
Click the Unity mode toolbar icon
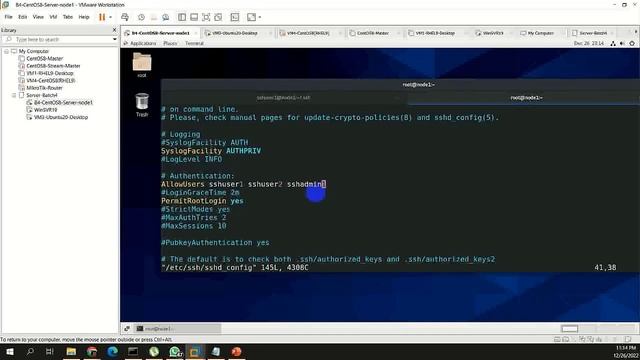tap(218, 17)
